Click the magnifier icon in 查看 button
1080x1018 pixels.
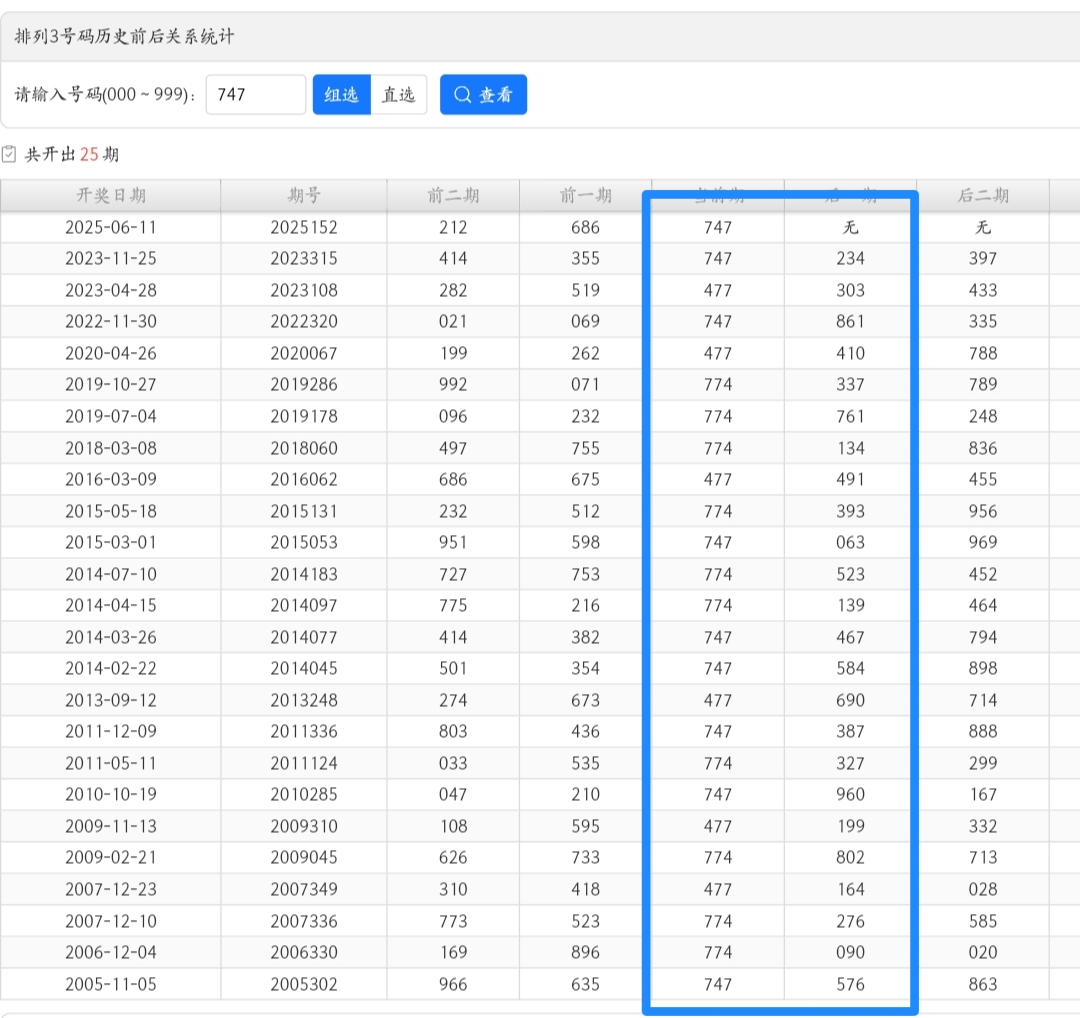tap(462, 95)
